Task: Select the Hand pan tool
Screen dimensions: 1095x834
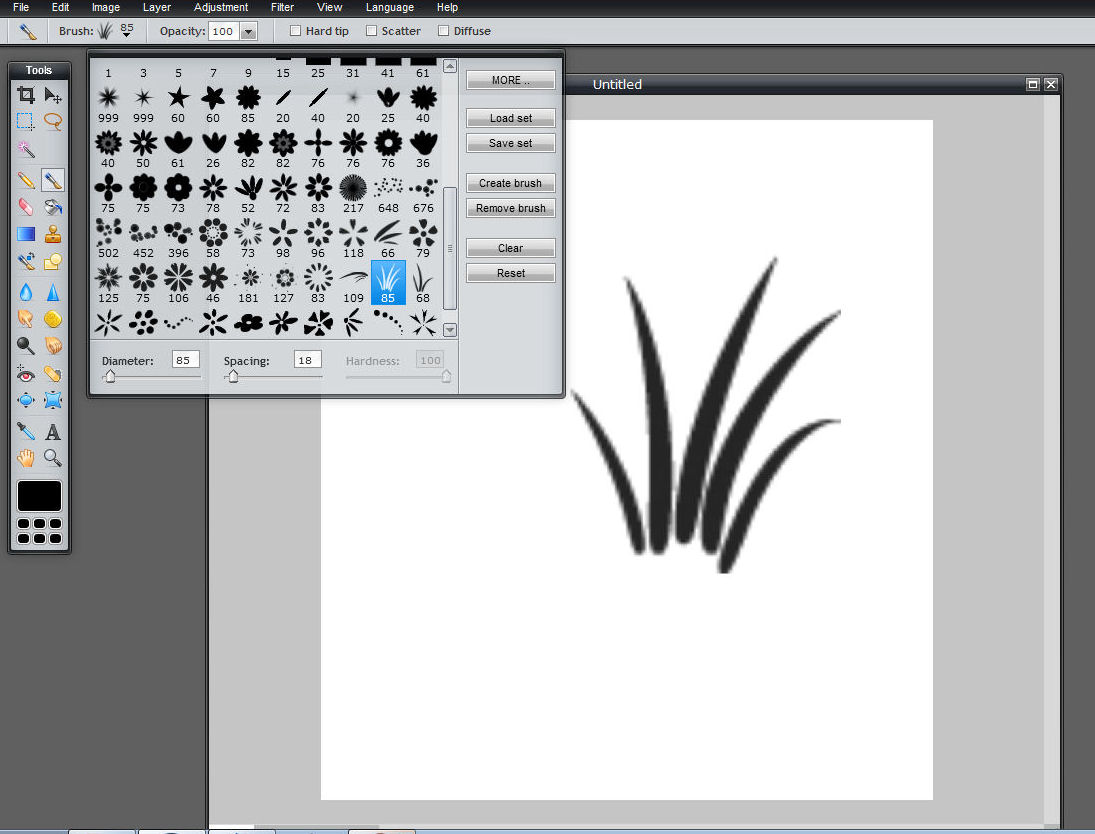Action: click(26, 458)
